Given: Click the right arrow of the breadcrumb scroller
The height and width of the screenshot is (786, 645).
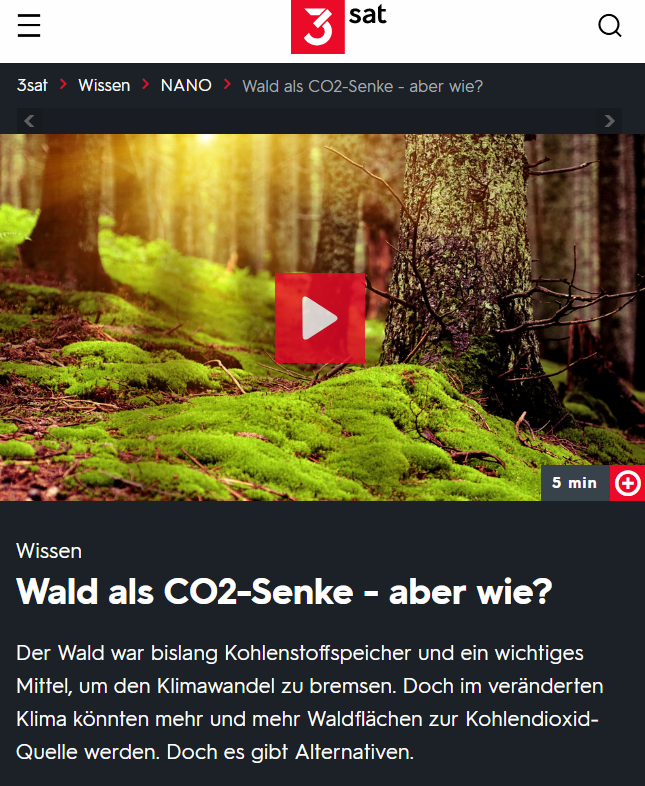Looking at the screenshot, I should tap(609, 121).
